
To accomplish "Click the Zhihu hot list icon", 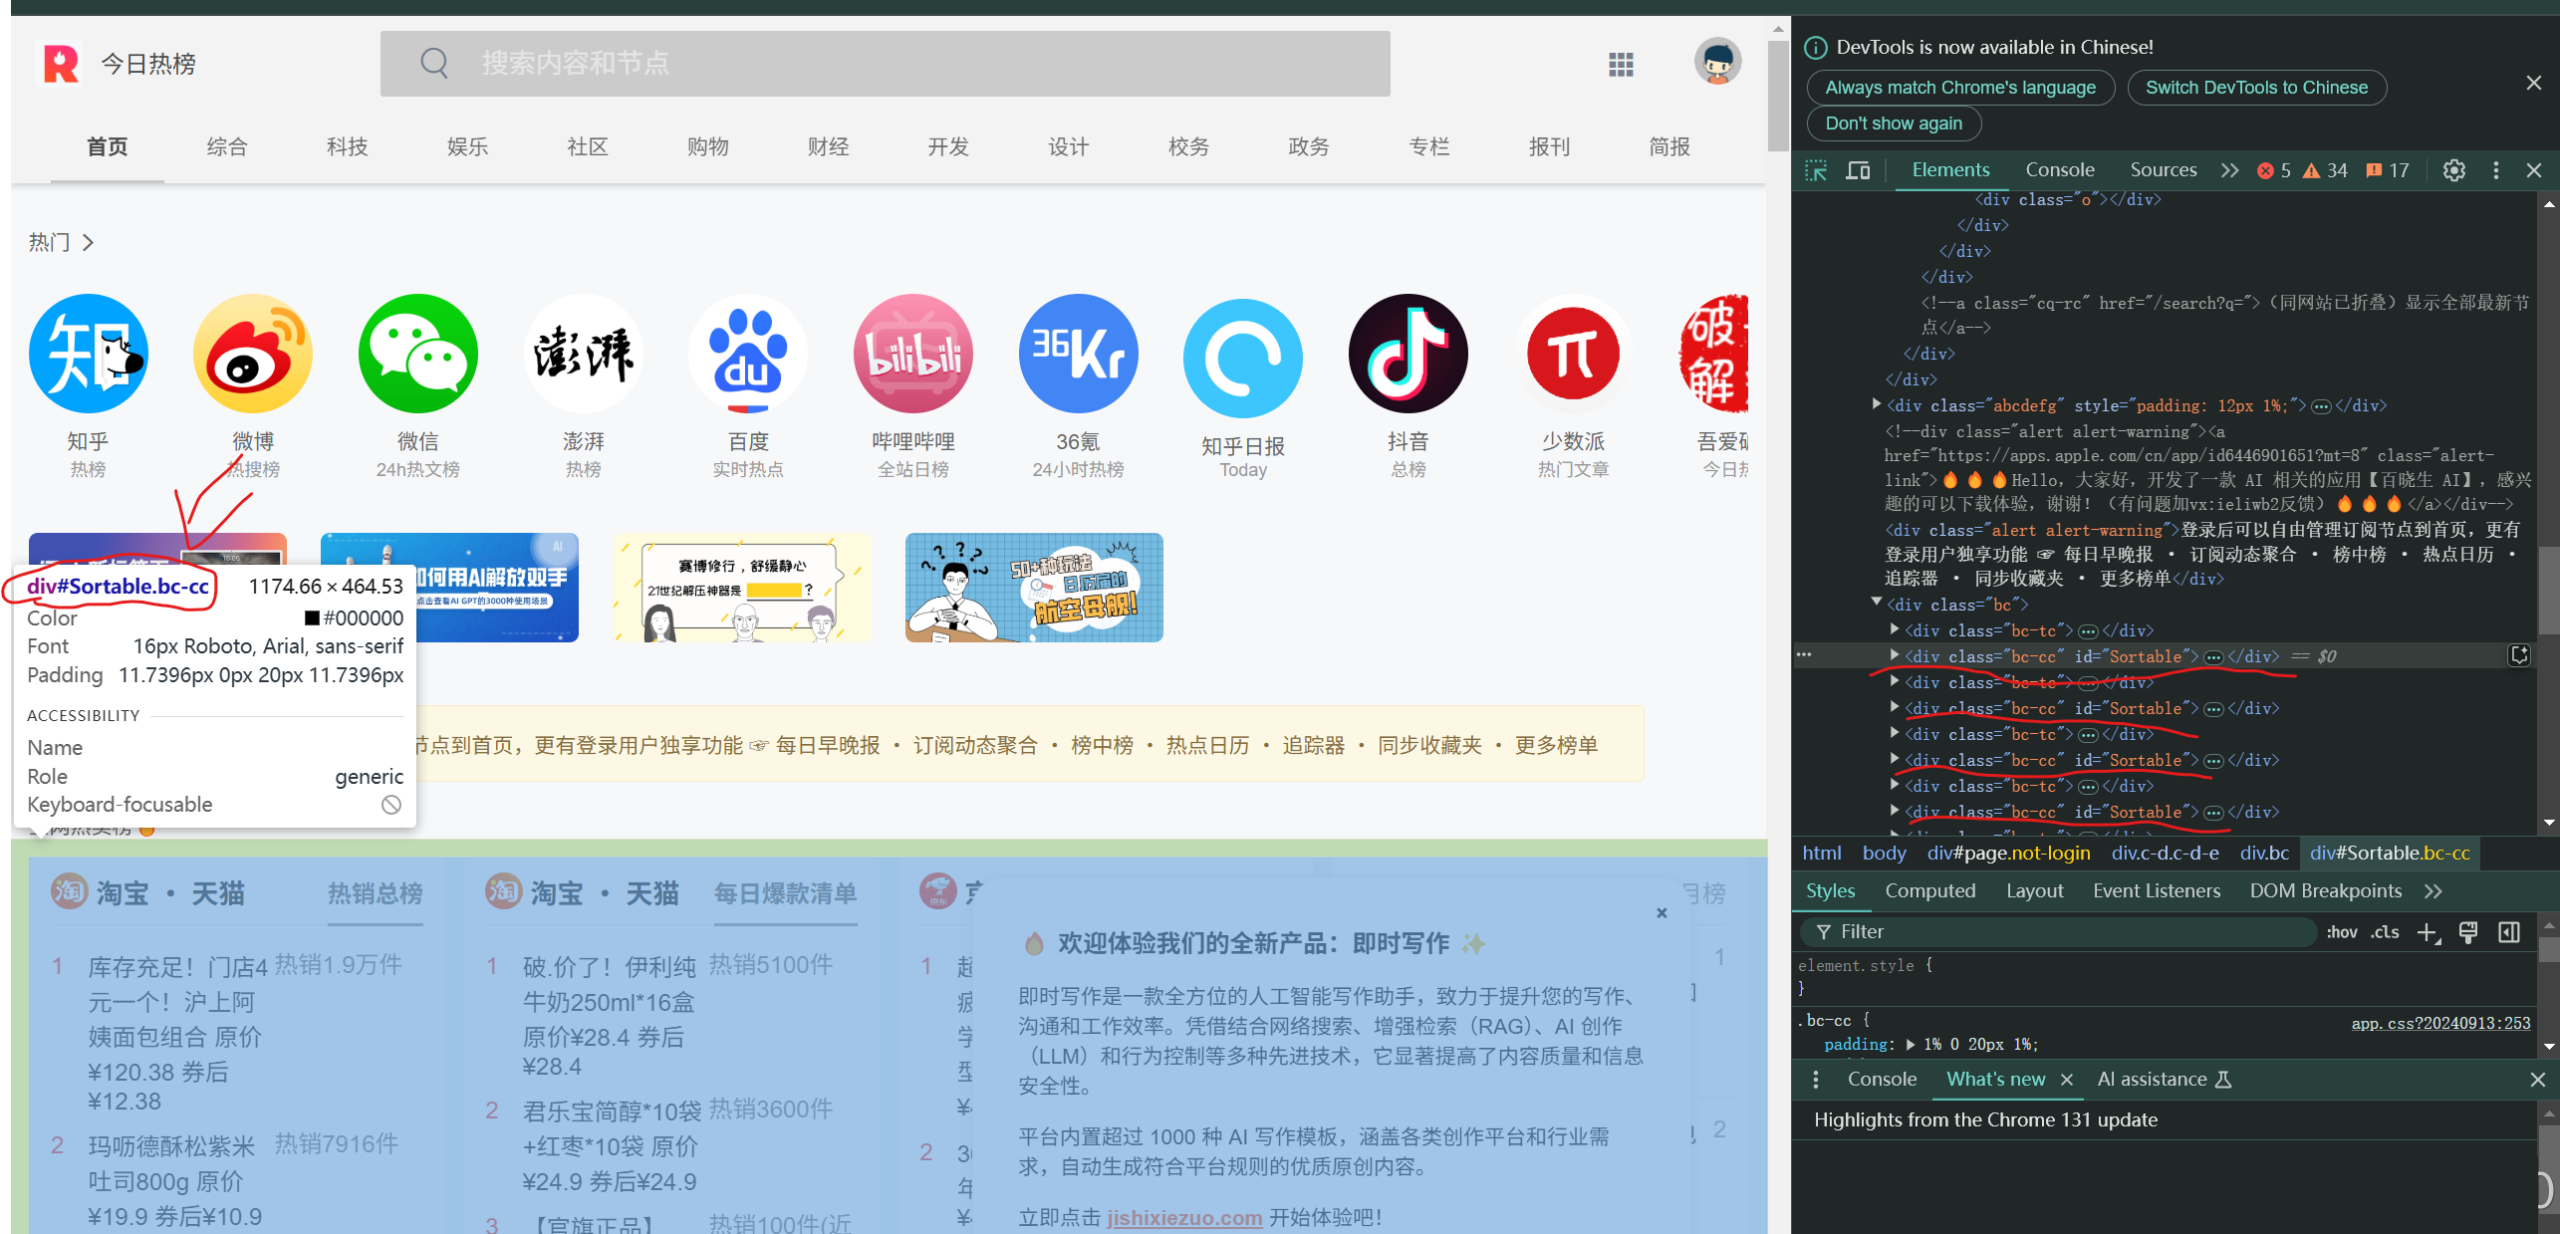I will click(88, 354).
